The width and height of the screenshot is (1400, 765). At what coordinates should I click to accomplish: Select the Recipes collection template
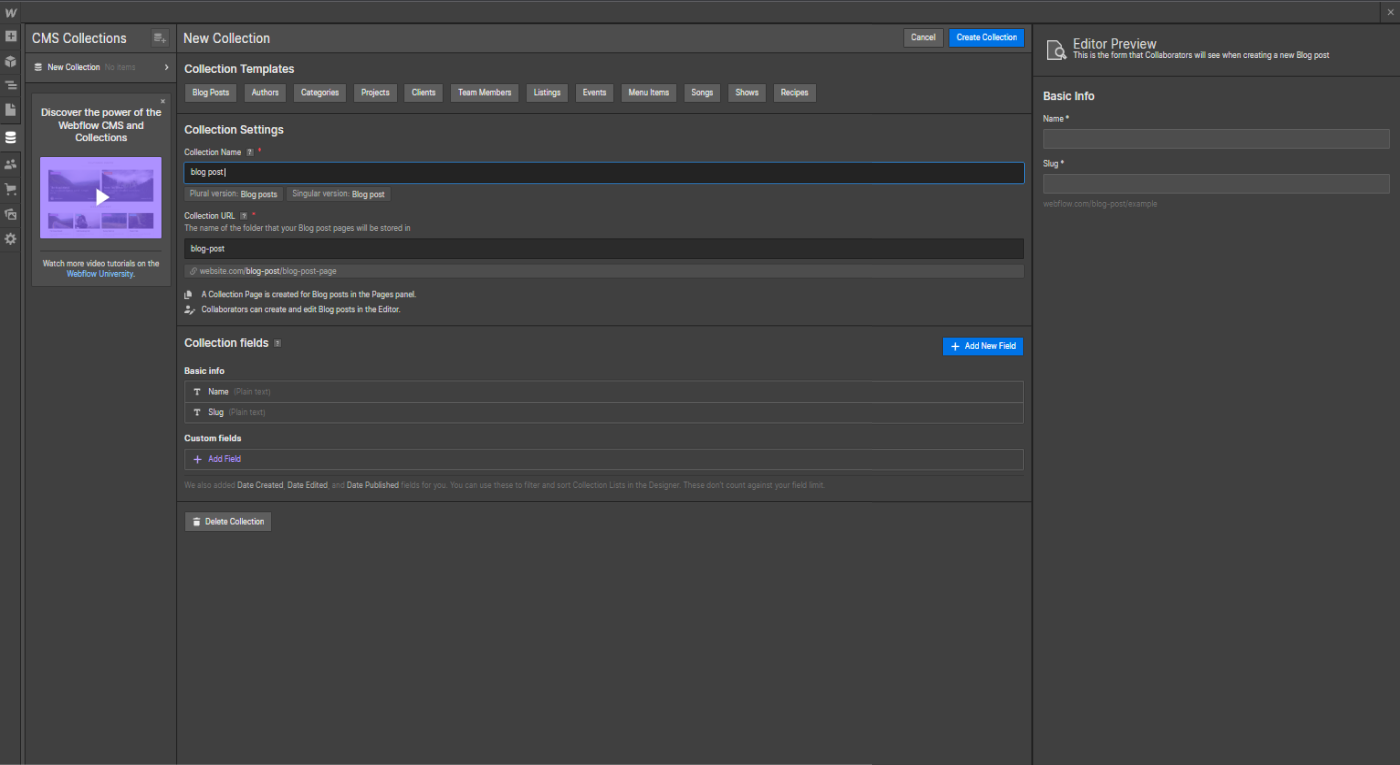pos(794,92)
